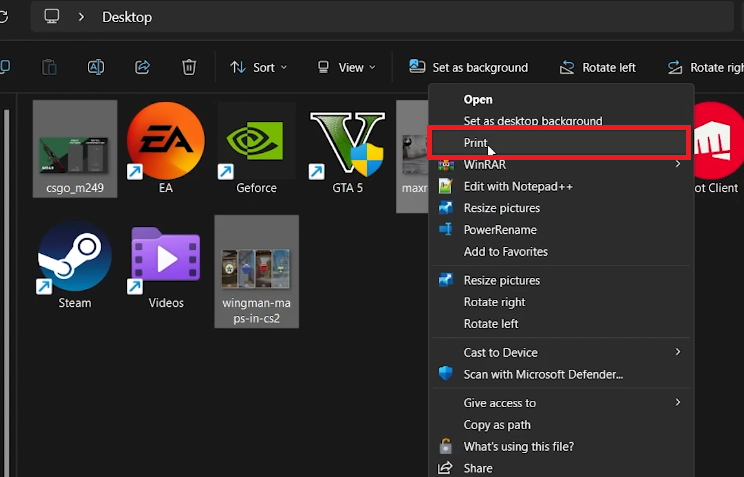This screenshot has width=744, height=477.
Task: Click the refresh icon
Action: coord(4,17)
